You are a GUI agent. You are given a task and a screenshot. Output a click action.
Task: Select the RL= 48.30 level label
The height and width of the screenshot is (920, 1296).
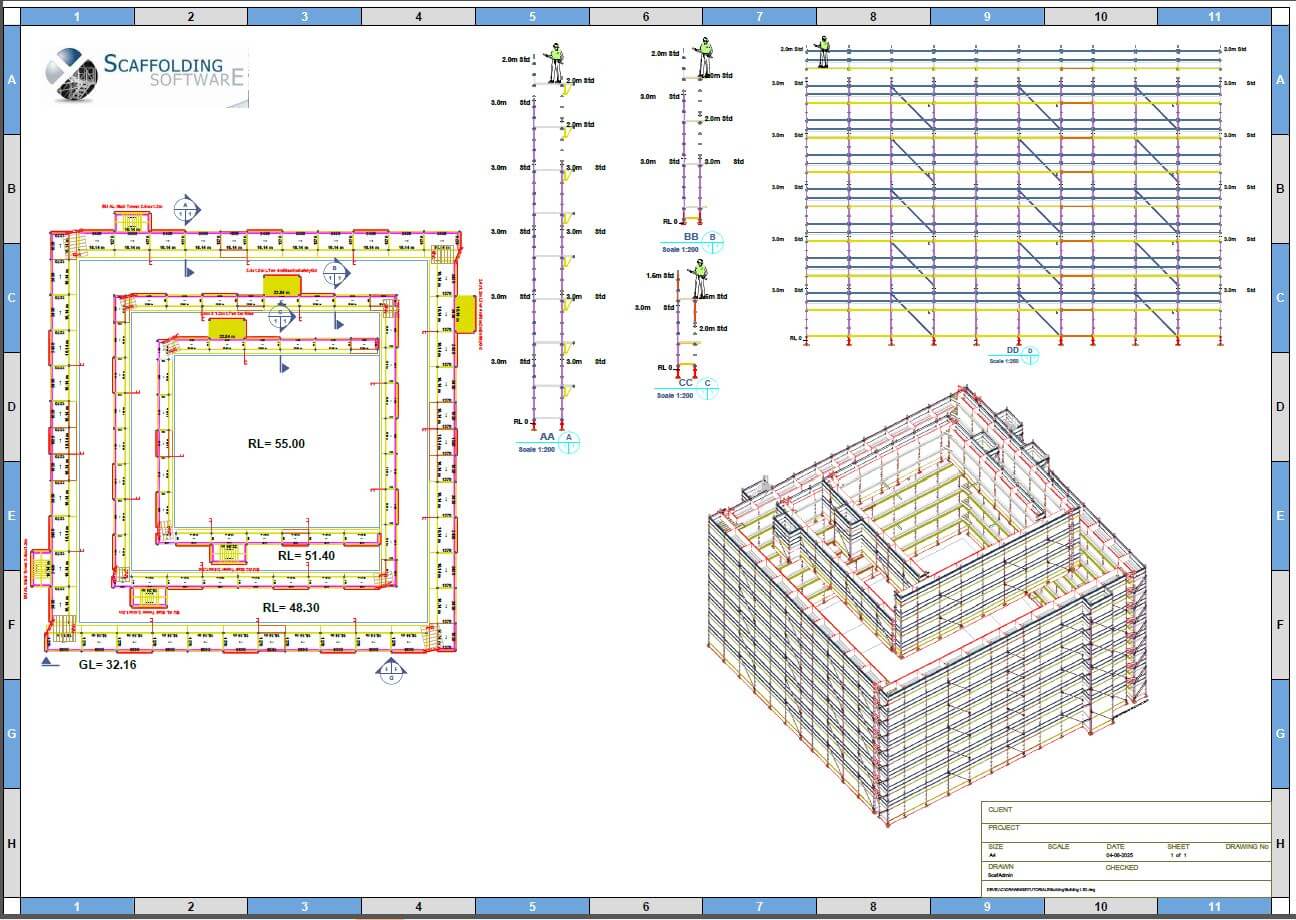[291, 607]
